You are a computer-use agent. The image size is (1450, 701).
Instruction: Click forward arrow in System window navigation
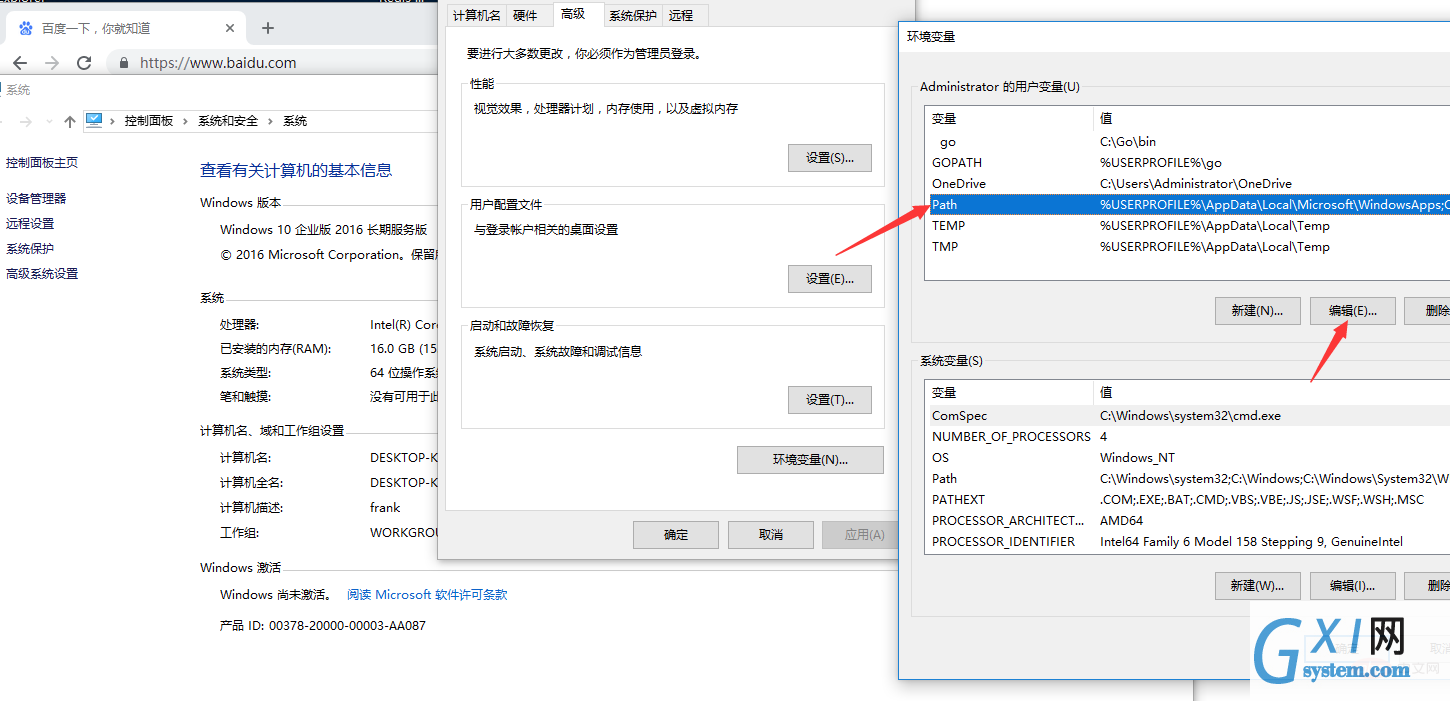(x=26, y=121)
